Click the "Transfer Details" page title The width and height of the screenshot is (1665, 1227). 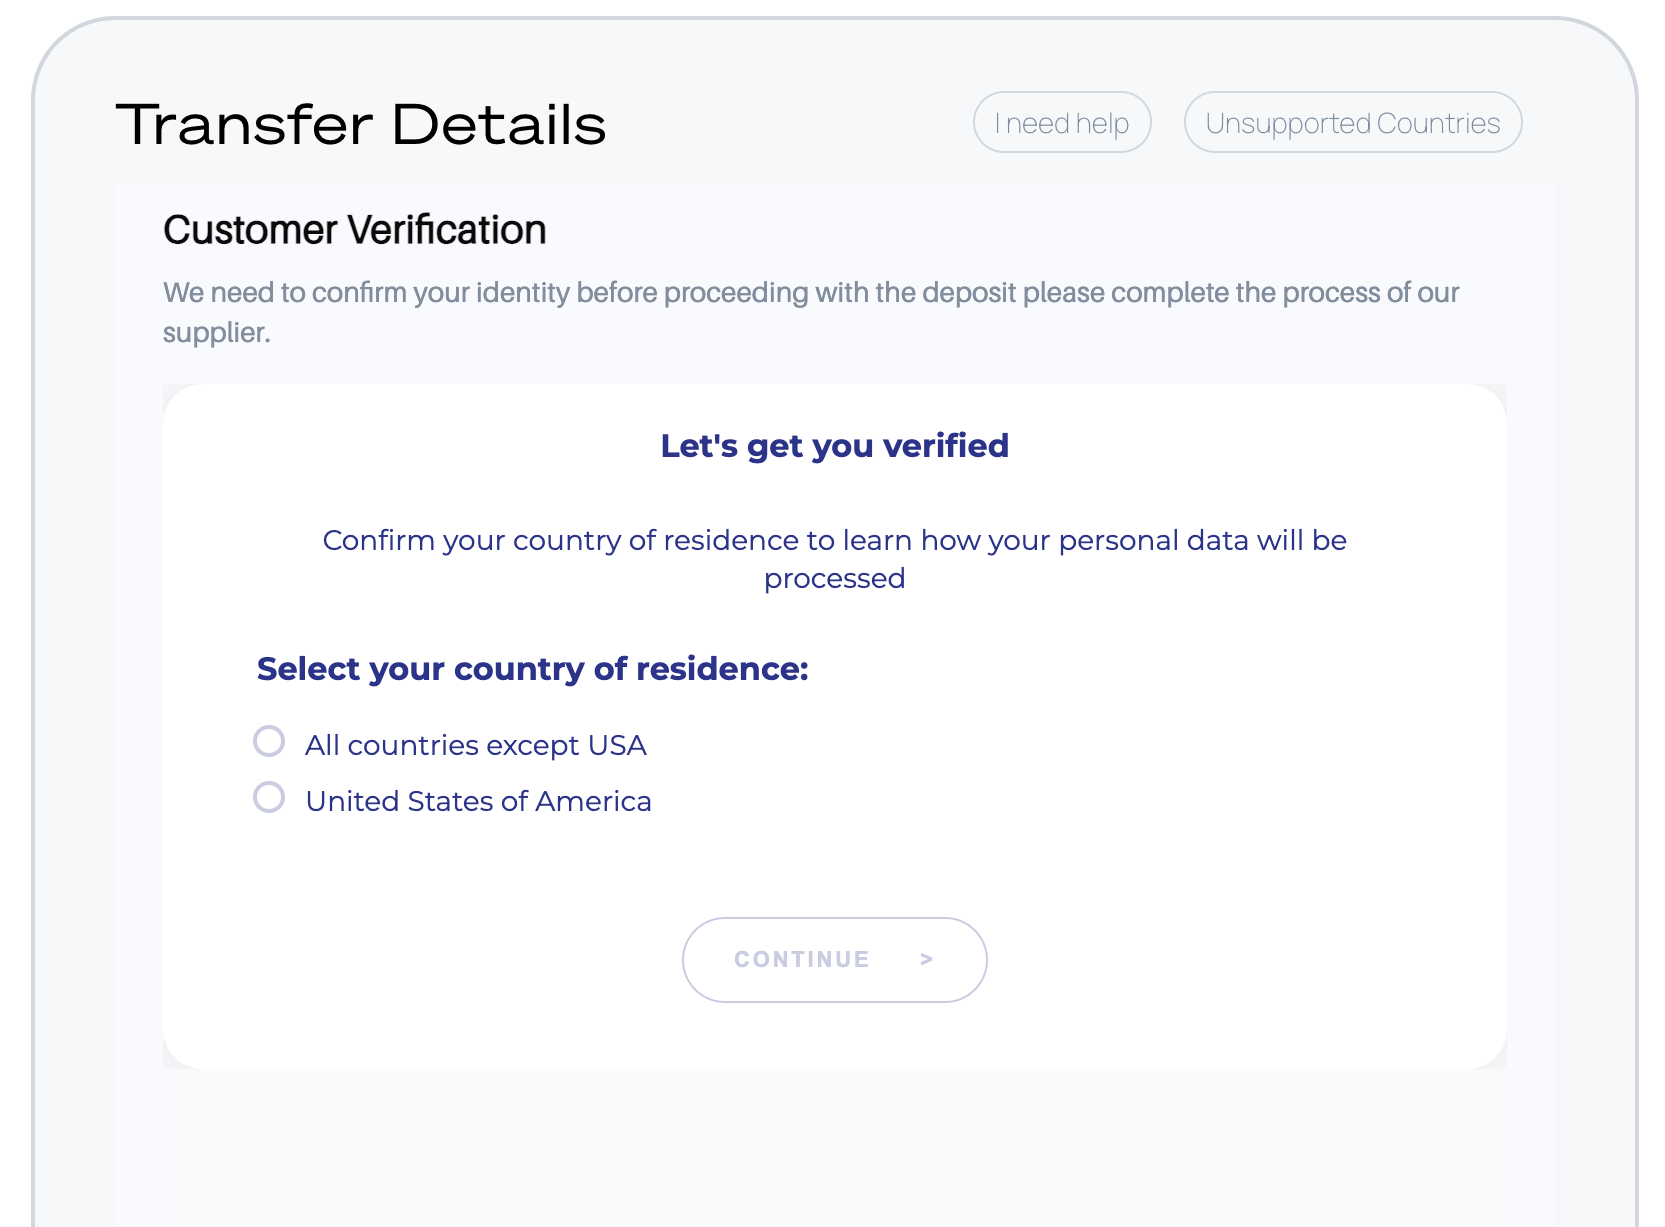coord(361,125)
